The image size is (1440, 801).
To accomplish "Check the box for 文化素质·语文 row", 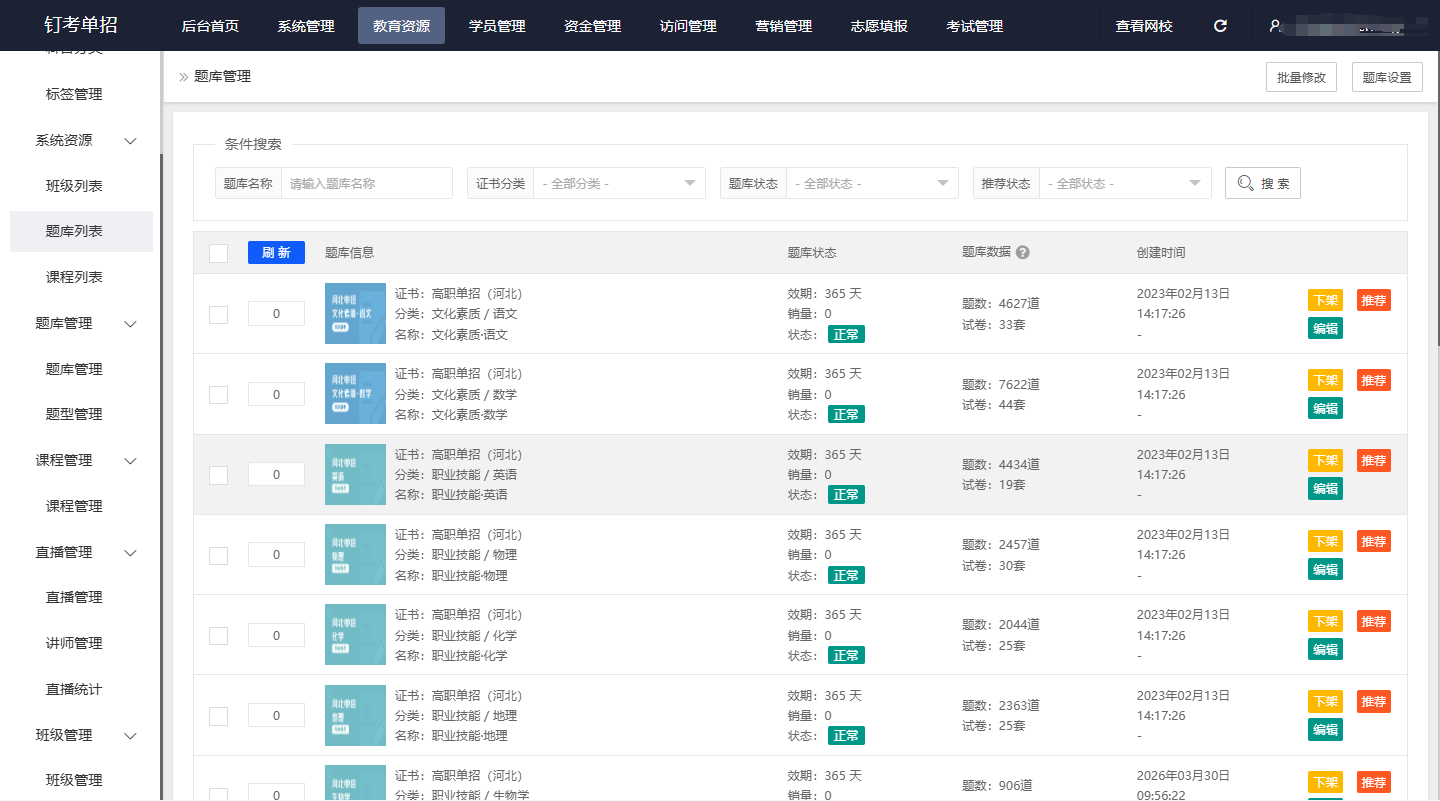I will (x=218, y=314).
